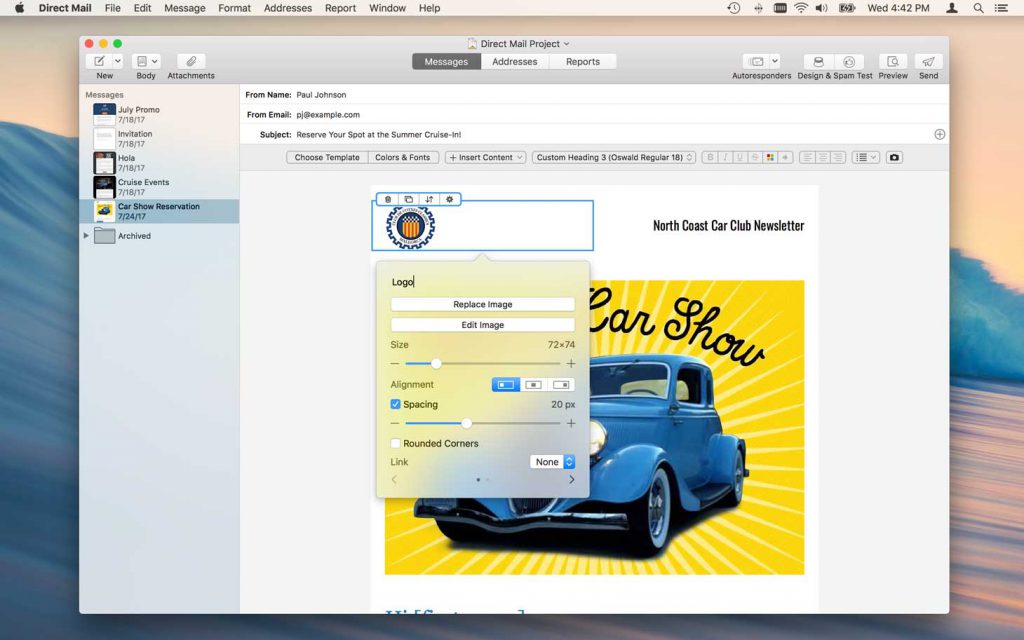Uncheck the Spacing checkbox
1024x640 pixels.
(394, 404)
